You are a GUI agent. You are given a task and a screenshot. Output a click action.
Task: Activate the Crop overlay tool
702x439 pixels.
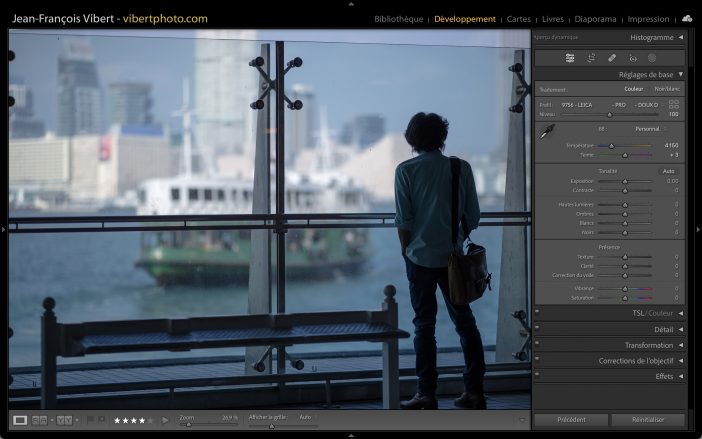591,58
